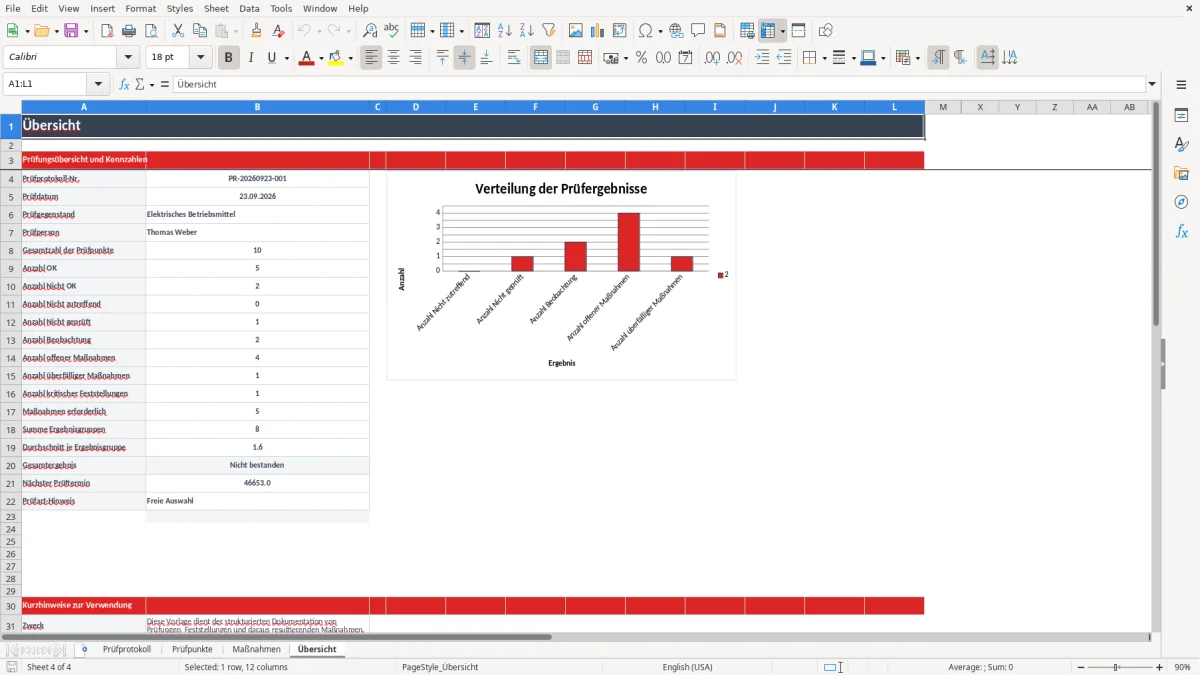Format the cell as percent
This screenshot has width=1200, height=675.
(x=641, y=58)
